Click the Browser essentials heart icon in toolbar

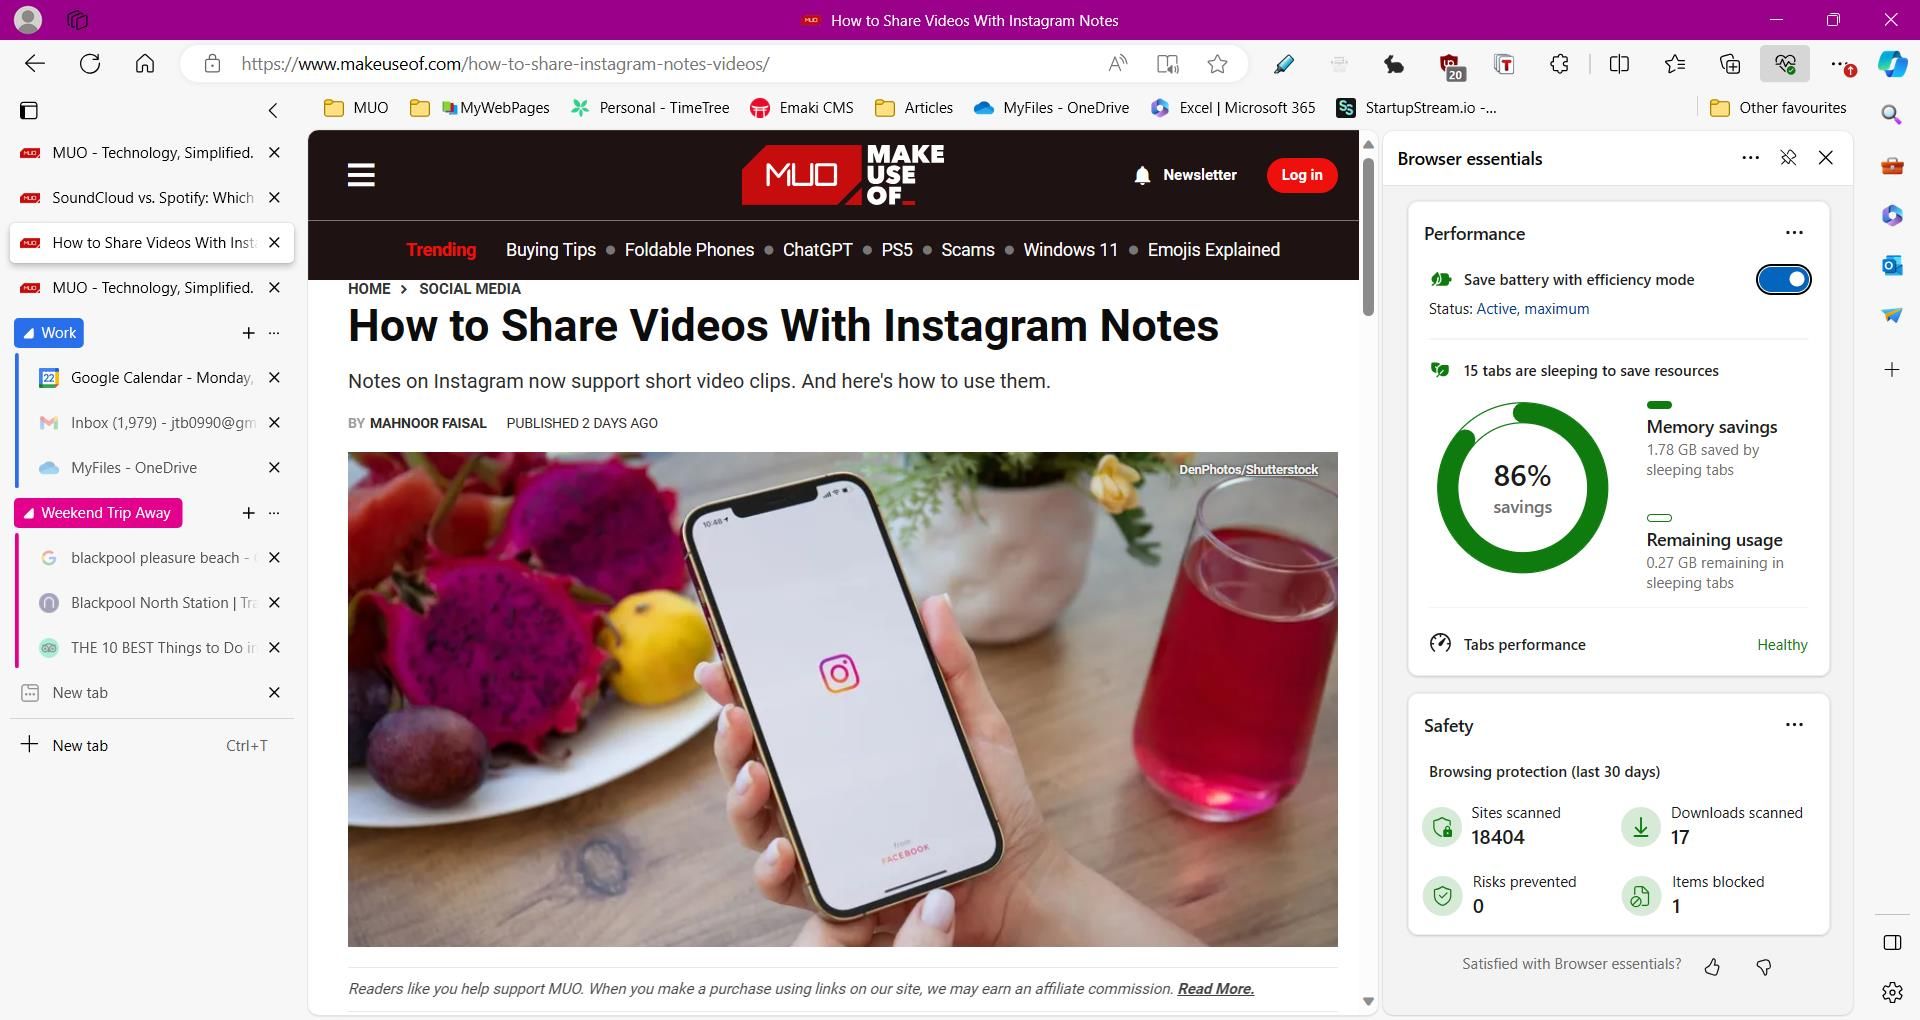[x=1785, y=64]
